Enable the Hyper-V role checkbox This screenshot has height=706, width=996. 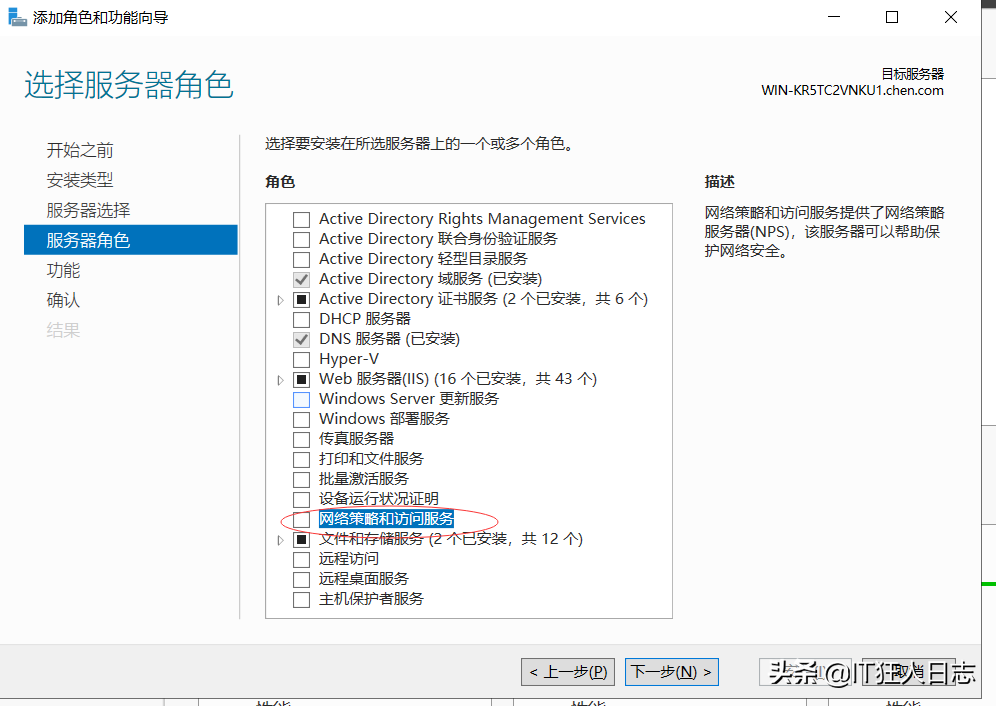coord(301,360)
